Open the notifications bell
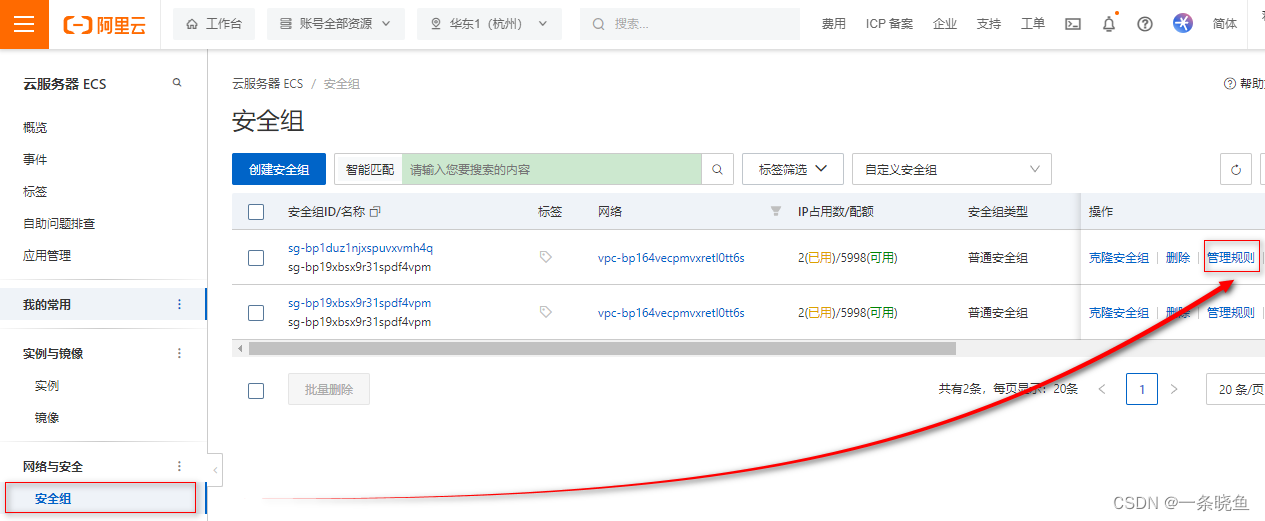The image size is (1265, 521). pyautogui.click(x=1109, y=24)
